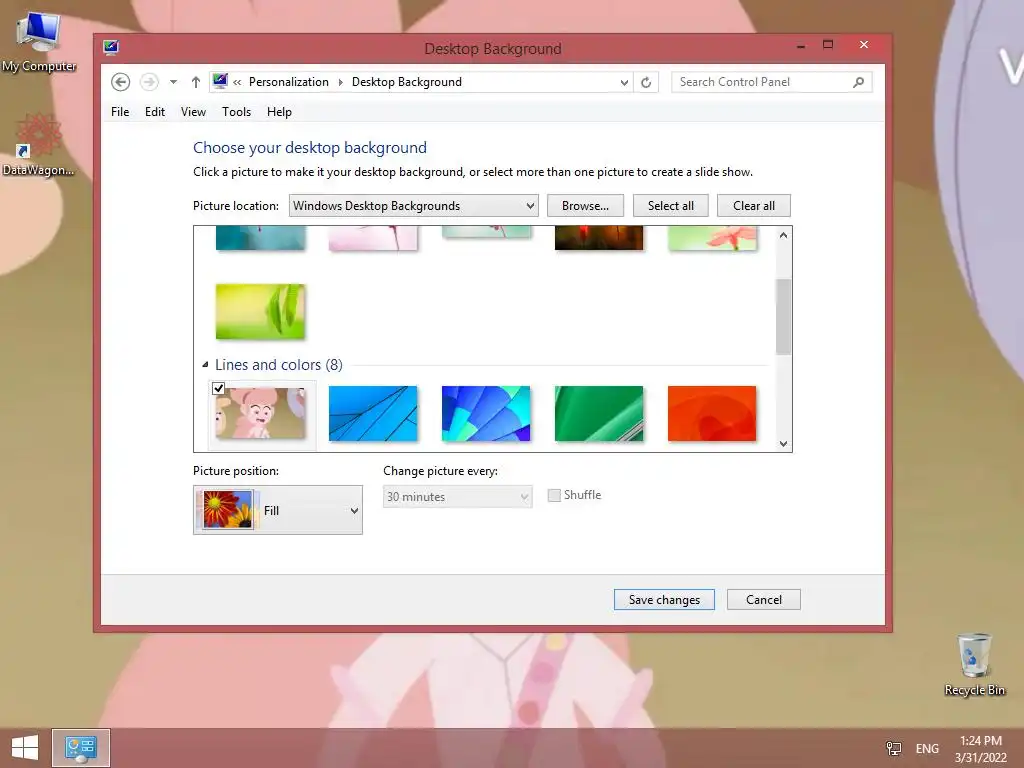Open My Computer desktop icon

click(x=39, y=41)
